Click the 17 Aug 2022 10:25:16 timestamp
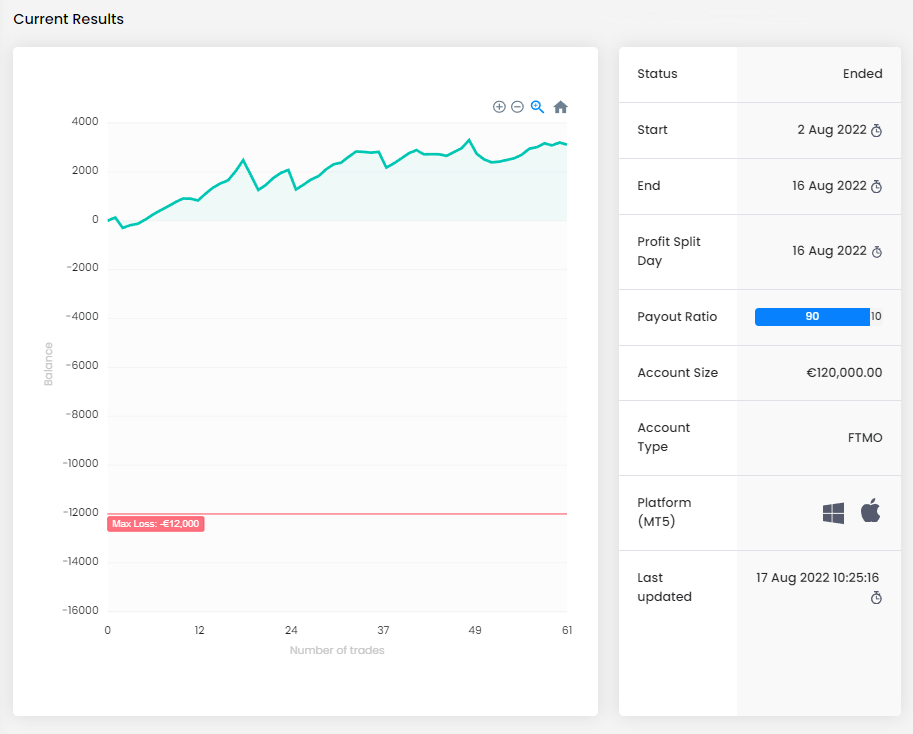Viewport: 913px width, 734px height. 817,578
